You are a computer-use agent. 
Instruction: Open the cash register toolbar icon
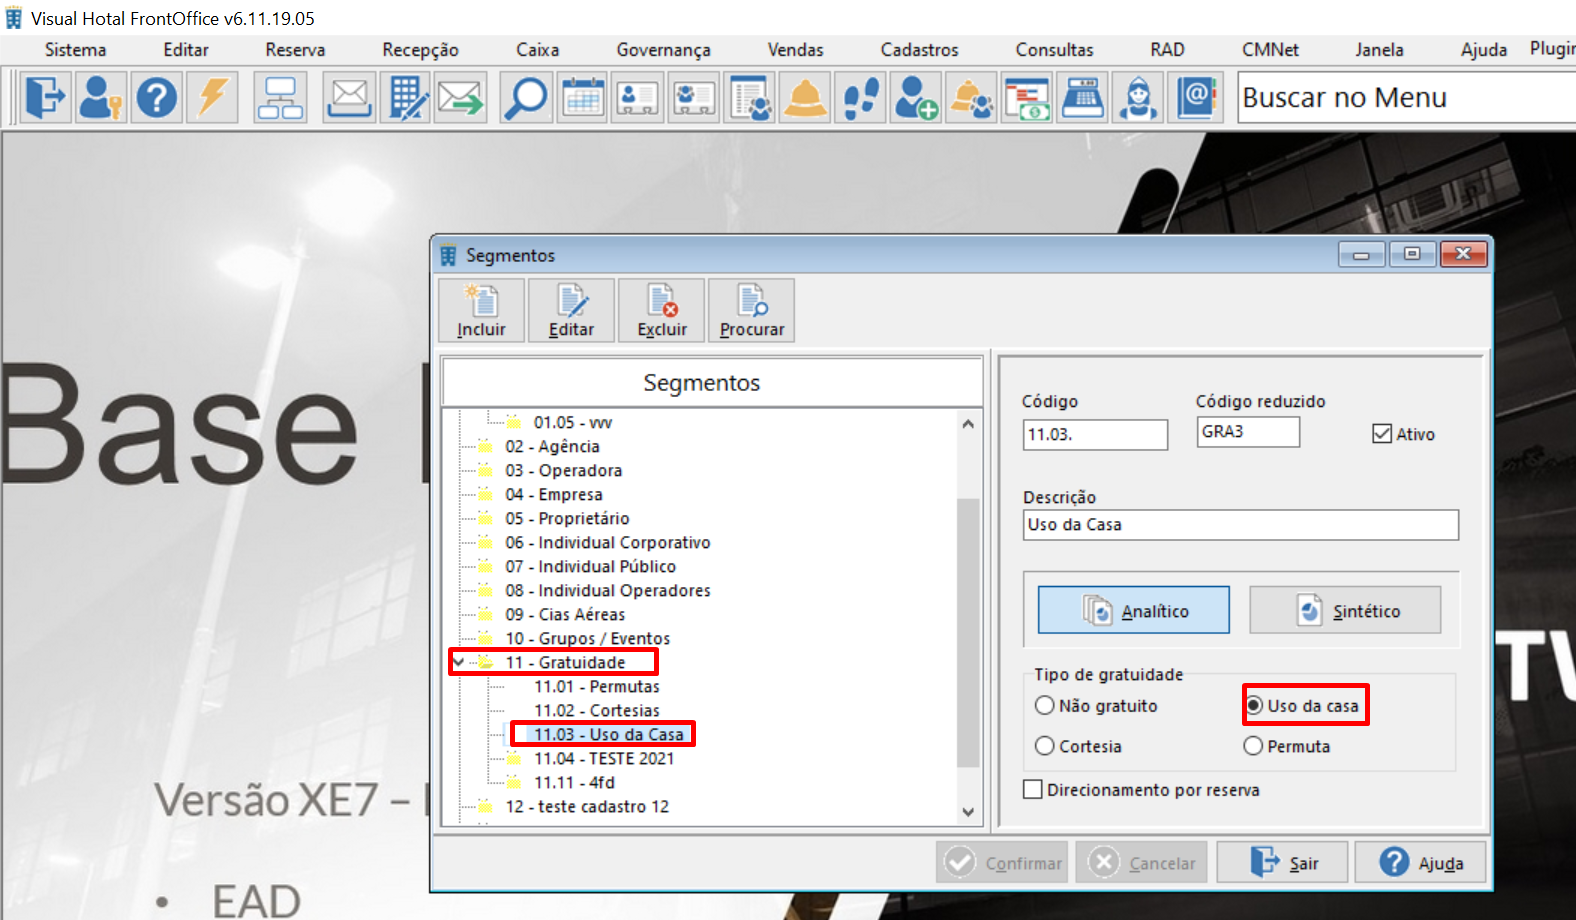tap(1083, 98)
